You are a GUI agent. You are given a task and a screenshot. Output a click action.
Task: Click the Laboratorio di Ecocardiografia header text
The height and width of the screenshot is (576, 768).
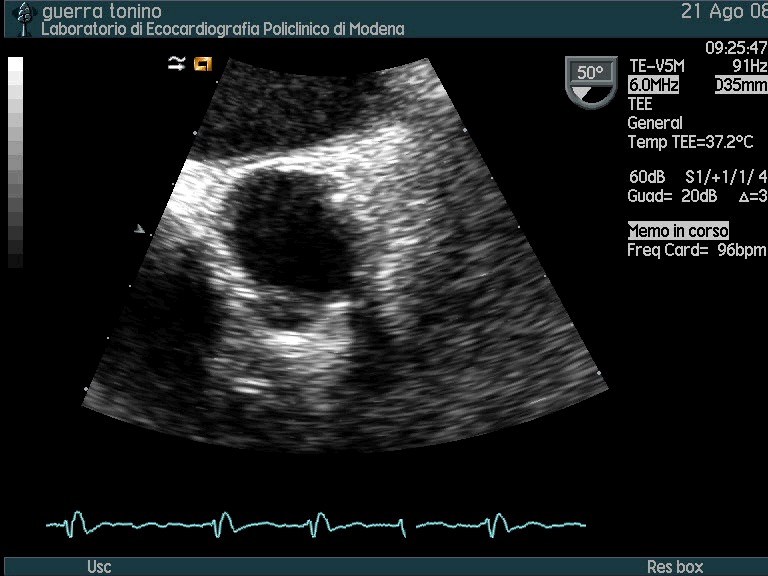click(x=222, y=29)
